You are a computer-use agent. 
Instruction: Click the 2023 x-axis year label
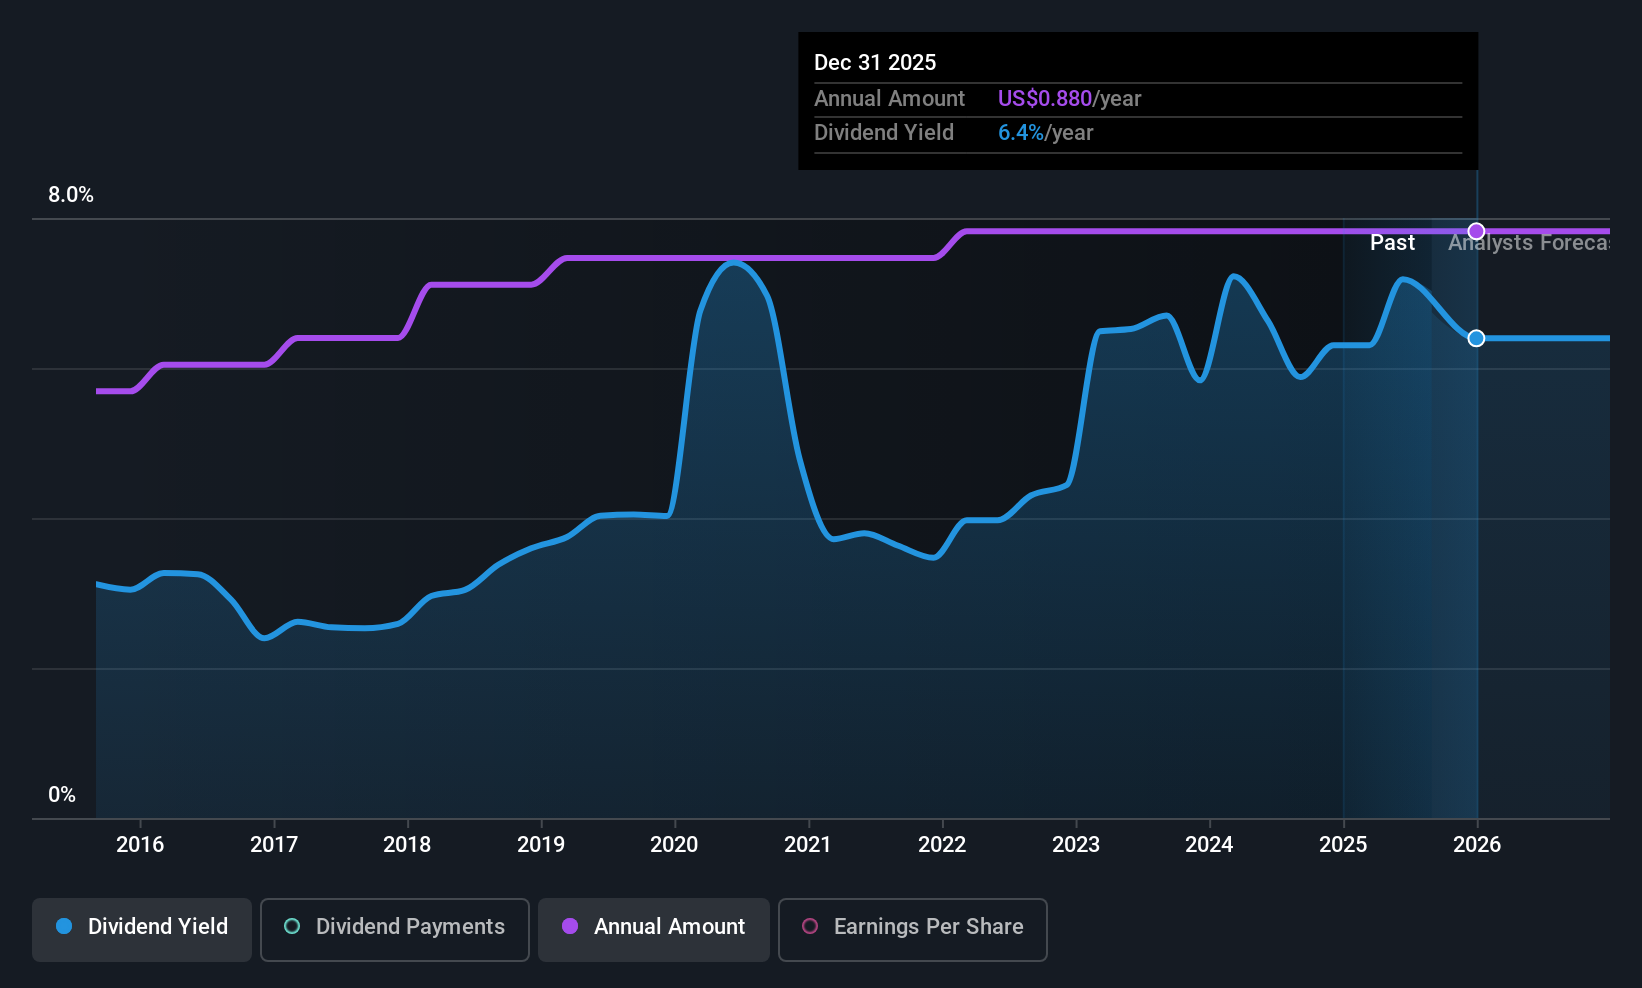(x=1076, y=844)
